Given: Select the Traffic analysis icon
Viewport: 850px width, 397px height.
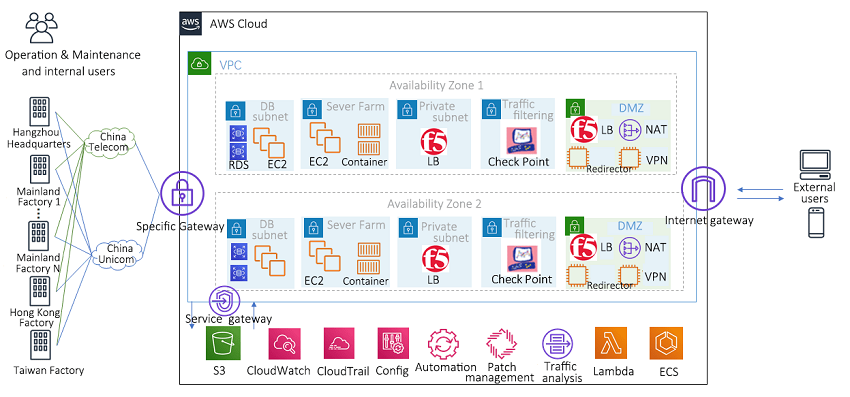Looking at the screenshot, I should [558, 344].
